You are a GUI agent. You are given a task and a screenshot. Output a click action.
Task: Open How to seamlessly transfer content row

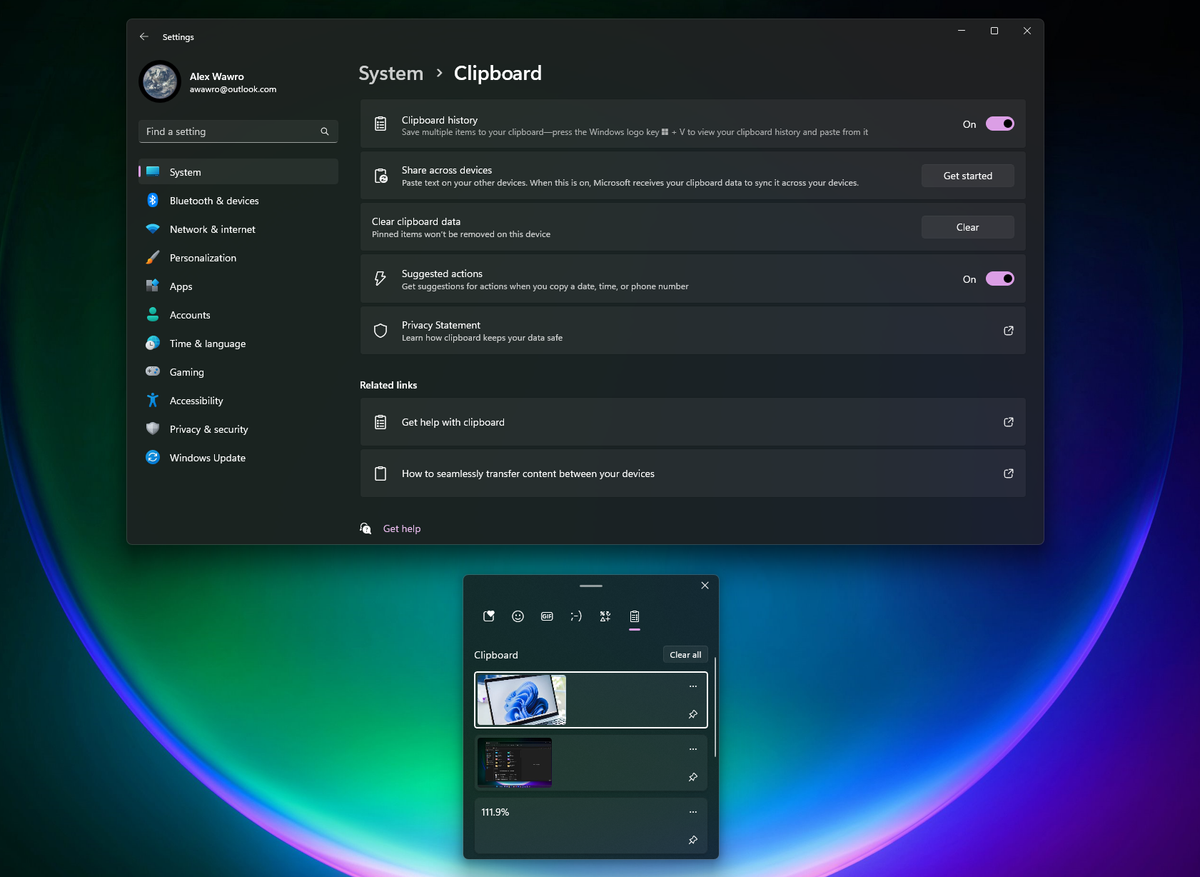pyautogui.click(x=692, y=474)
